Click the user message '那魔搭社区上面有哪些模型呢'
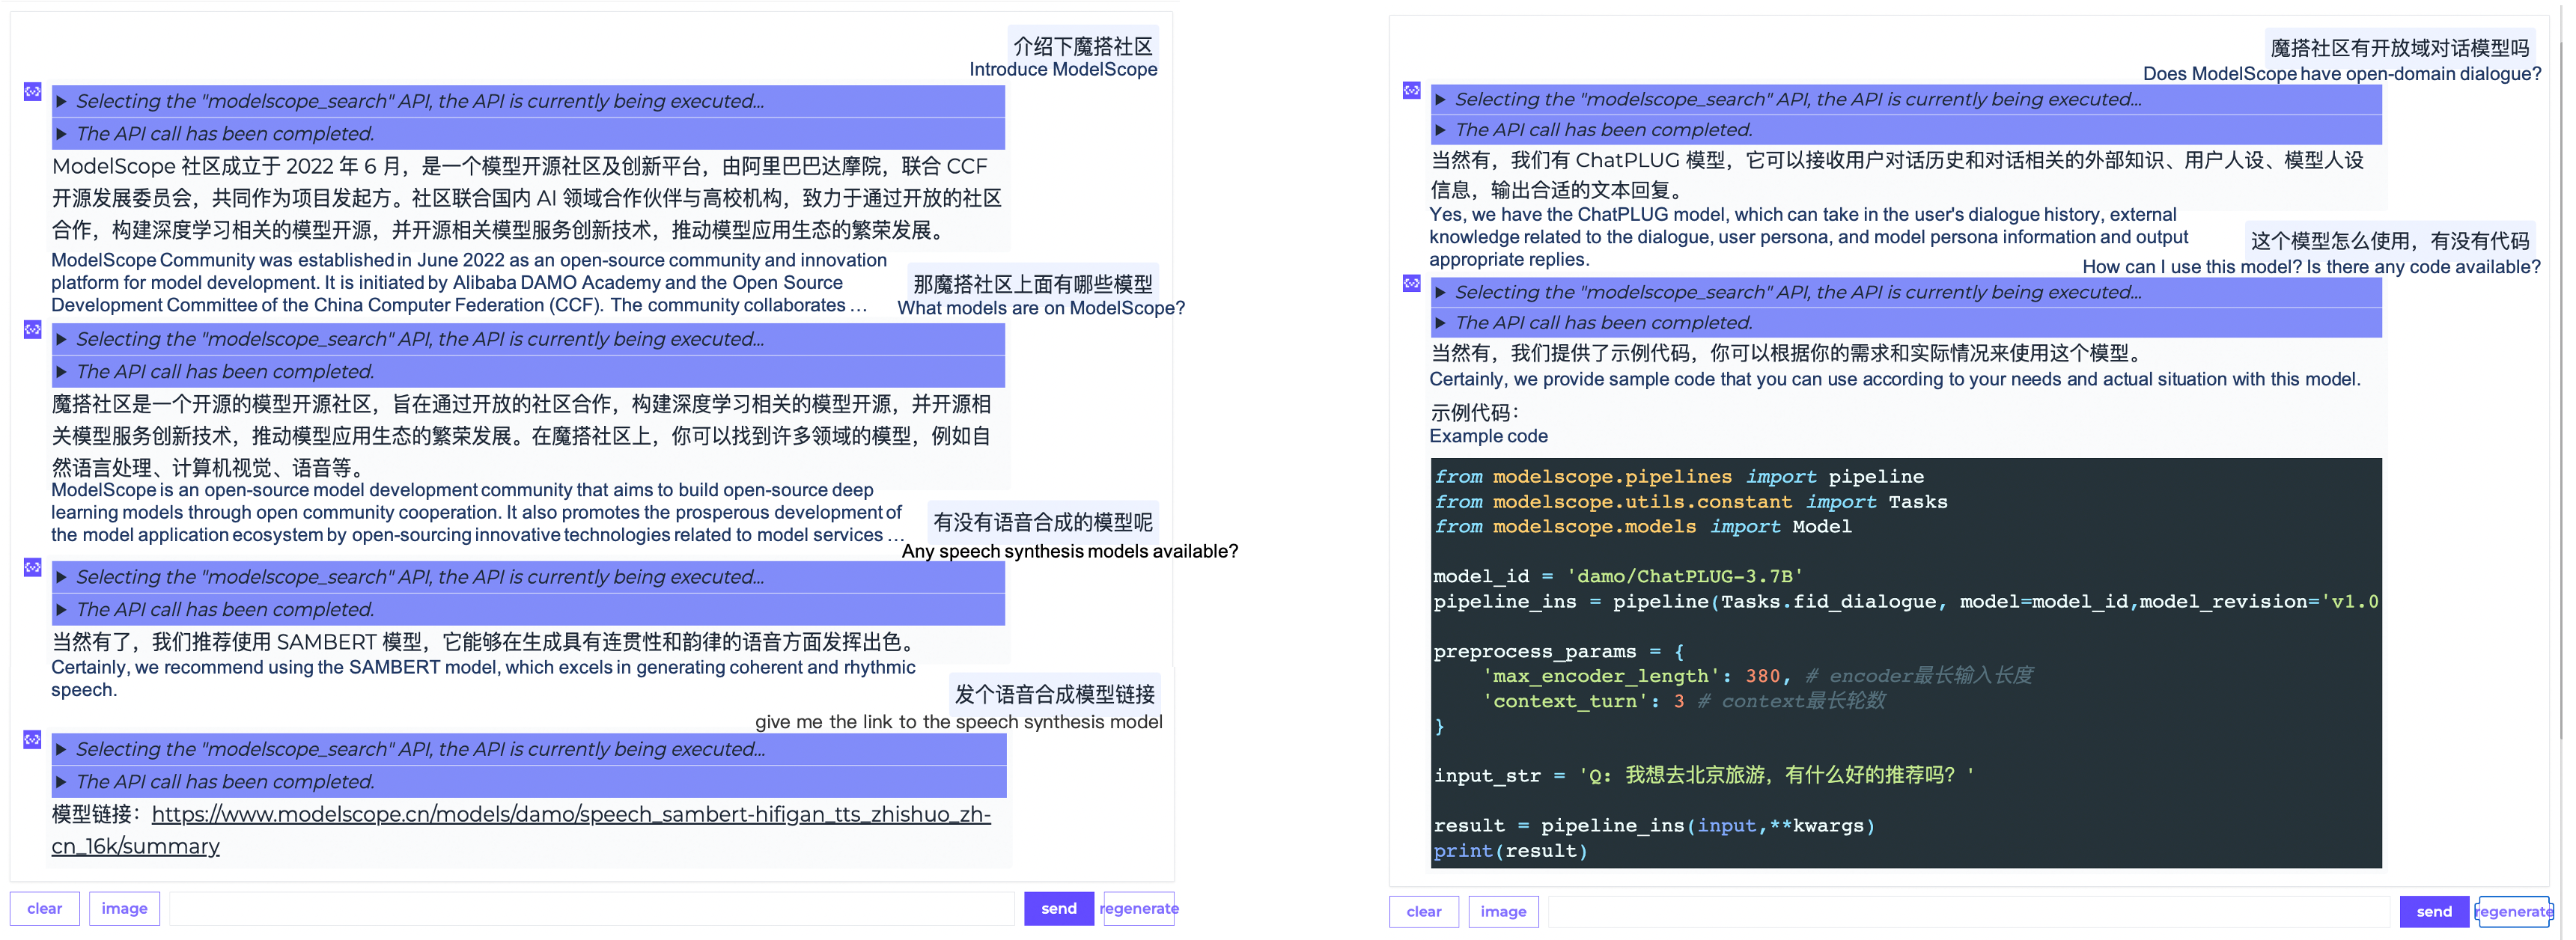Image resolution: width=2576 pixels, height=940 pixels. tap(1033, 284)
